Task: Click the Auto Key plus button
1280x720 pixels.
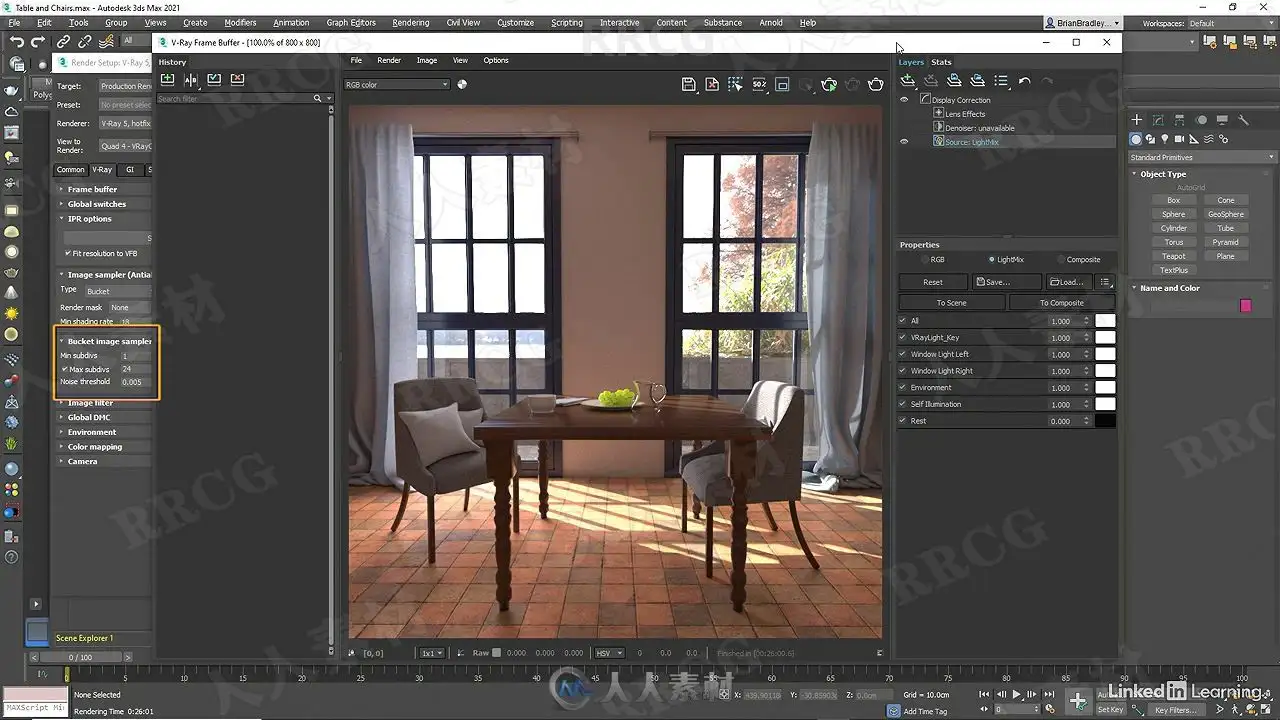Action: click(x=1077, y=700)
